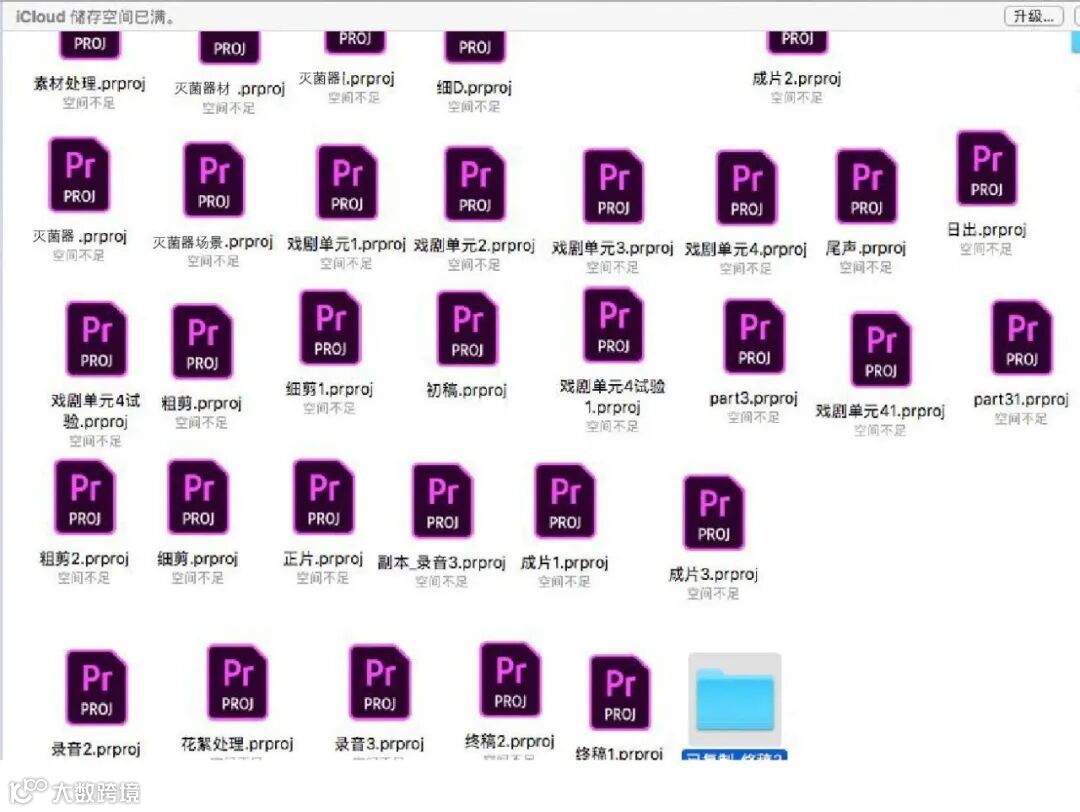Image resolution: width=1080 pixels, height=812 pixels.
Task: Select the 初稿.prproj file icon
Action: point(467,329)
